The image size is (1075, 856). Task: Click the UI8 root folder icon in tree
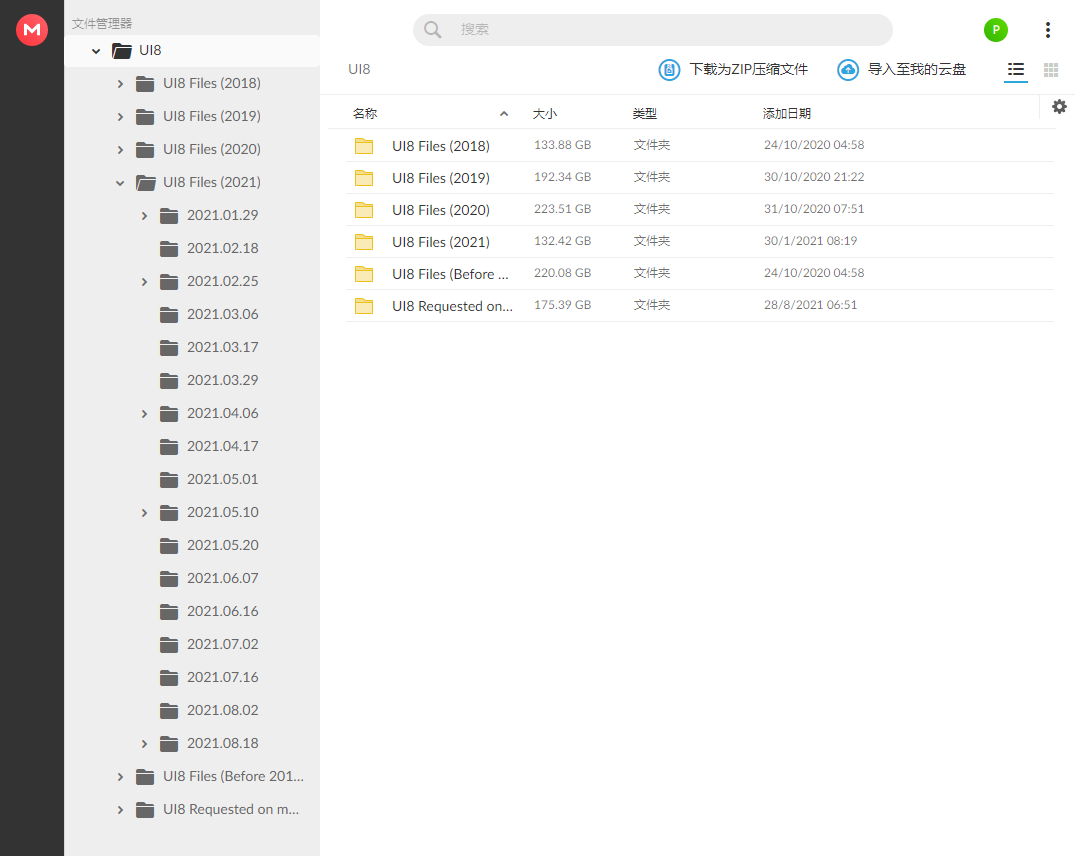click(x=121, y=51)
